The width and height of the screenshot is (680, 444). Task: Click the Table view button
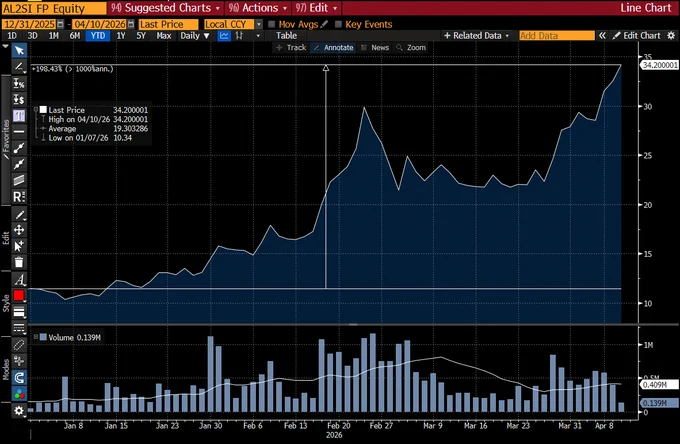(287, 36)
